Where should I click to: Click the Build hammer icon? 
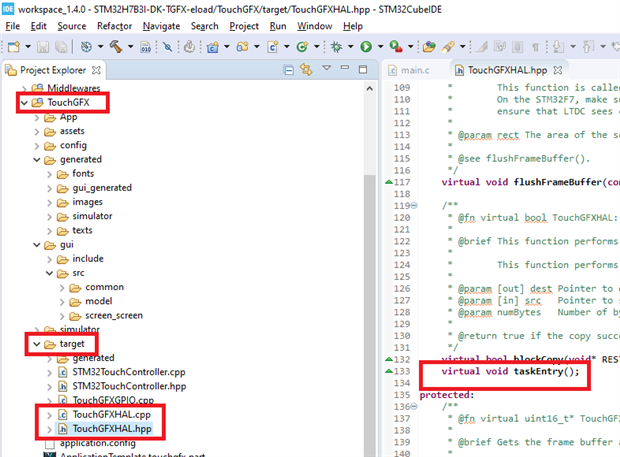tap(116, 46)
